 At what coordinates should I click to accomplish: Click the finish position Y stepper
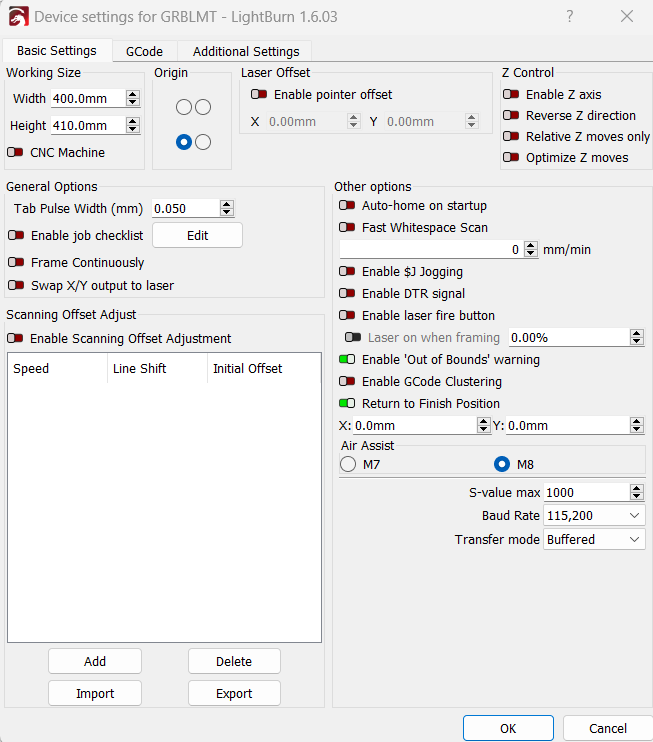[637, 425]
